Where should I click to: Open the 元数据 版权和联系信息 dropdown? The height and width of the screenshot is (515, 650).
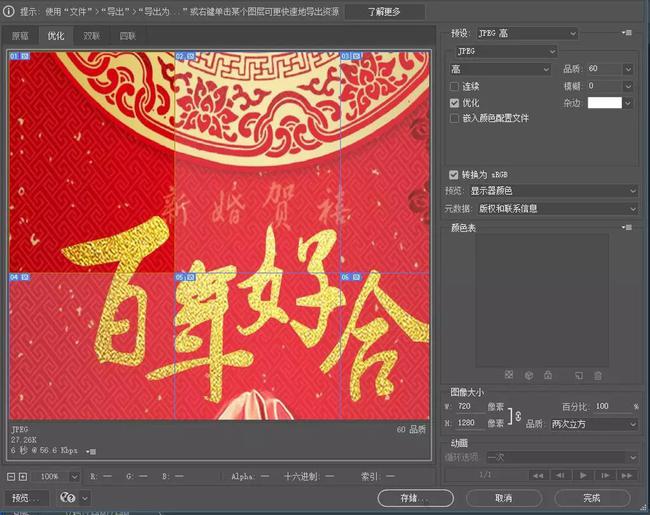[x=557, y=209]
